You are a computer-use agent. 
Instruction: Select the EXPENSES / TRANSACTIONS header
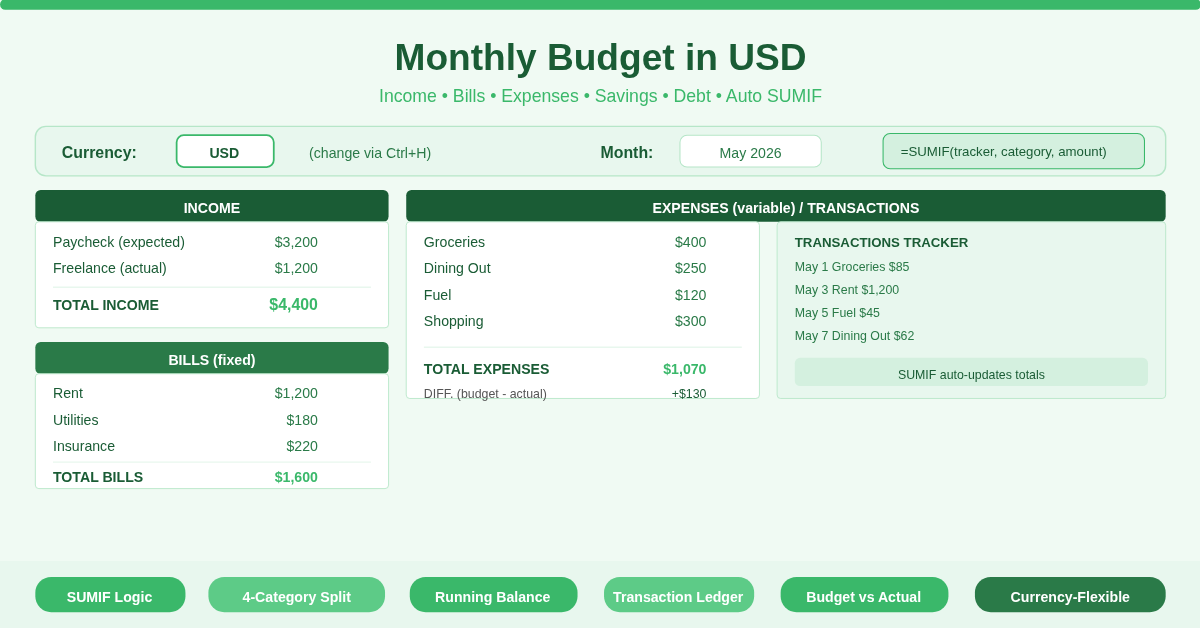pyautogui.click(x=785, y=207)
